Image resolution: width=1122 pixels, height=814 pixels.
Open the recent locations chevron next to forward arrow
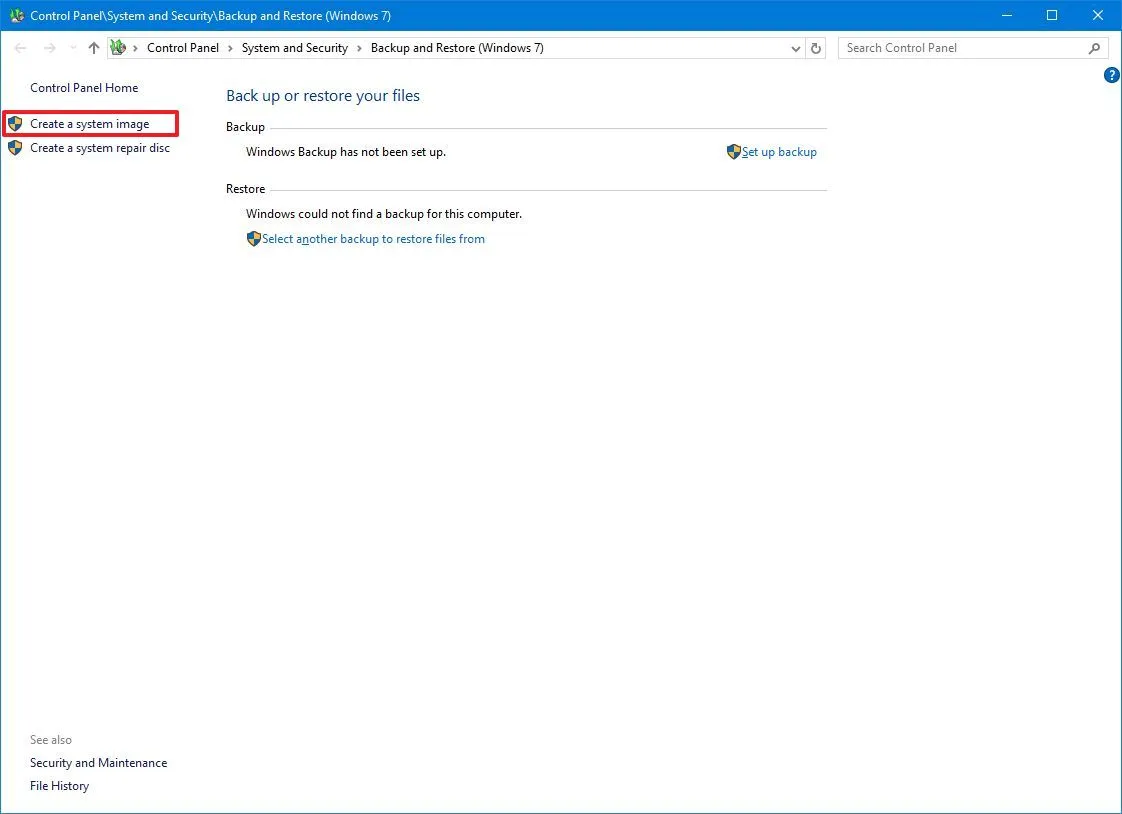71,47
